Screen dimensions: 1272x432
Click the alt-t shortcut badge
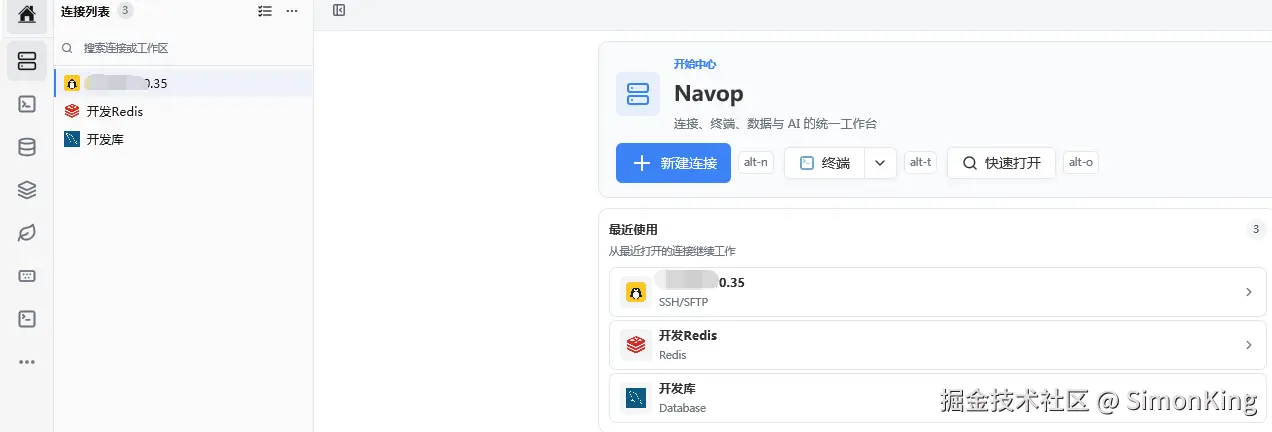[920, 163]
